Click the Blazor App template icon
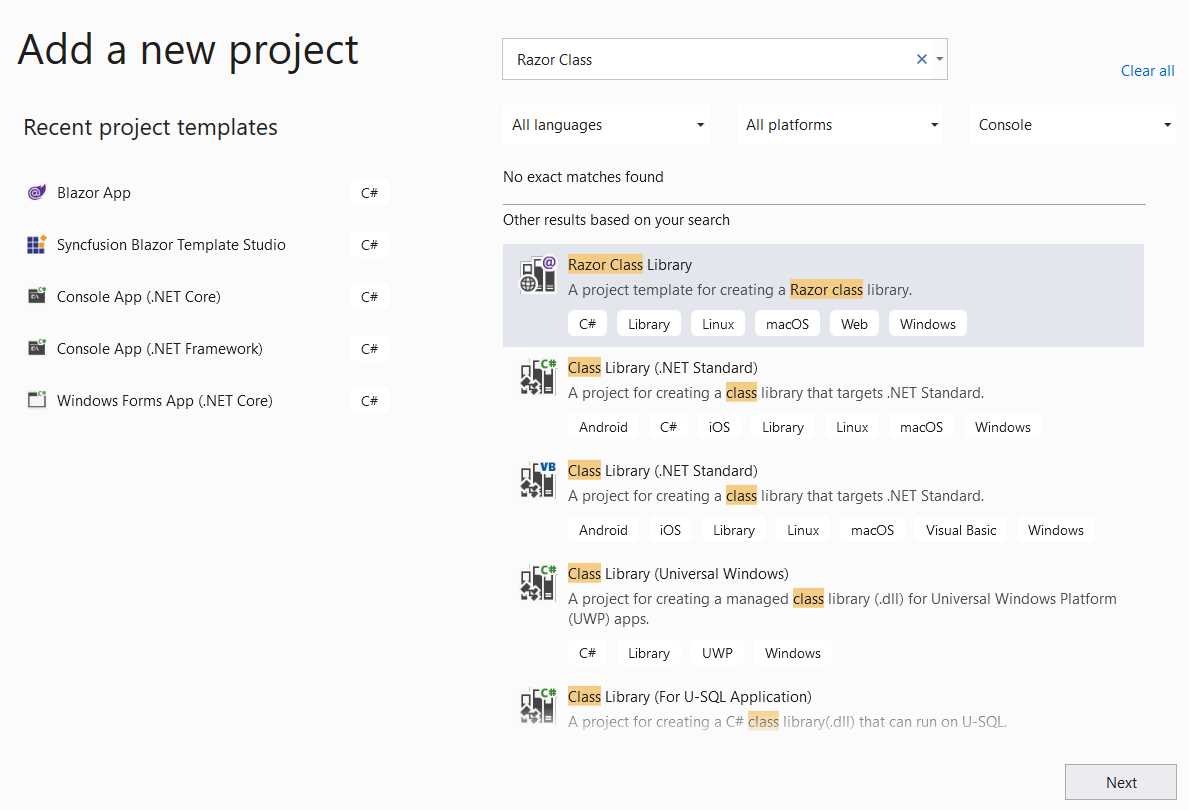Image resolution: width=1189 pixels, height=810 pixels. (36, 193)
